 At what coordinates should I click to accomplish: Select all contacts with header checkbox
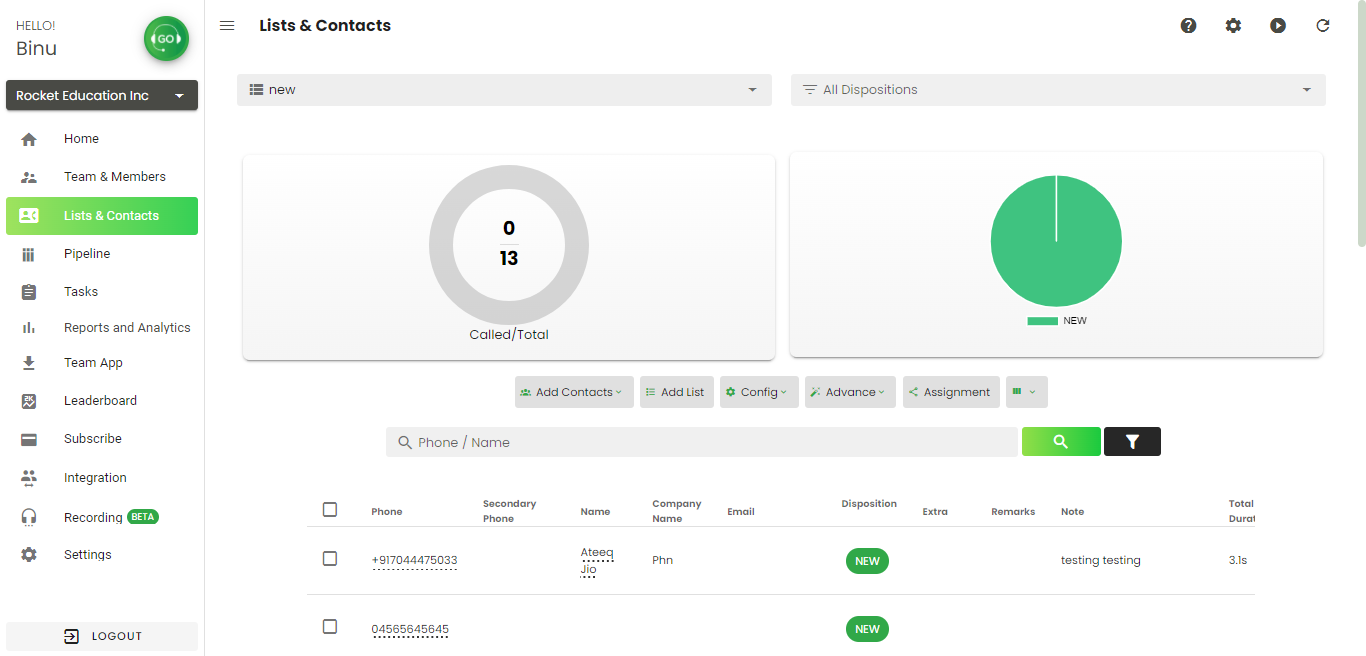[330, 510]
